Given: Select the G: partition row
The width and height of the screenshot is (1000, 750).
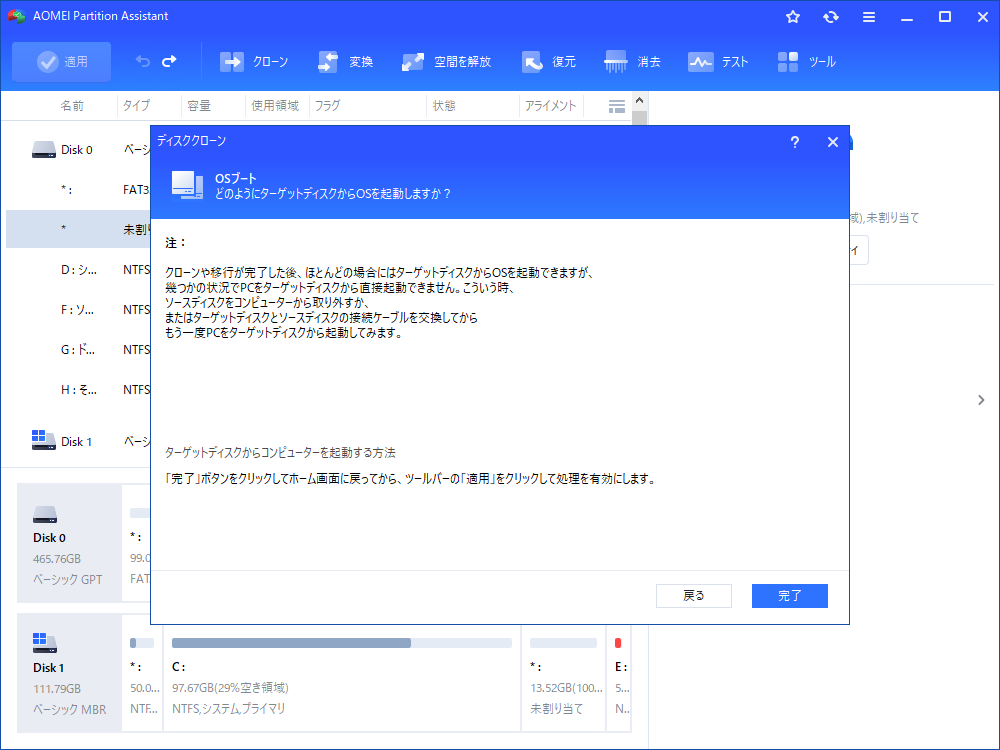Looking at the screenshot, I should tap(78, 349).
